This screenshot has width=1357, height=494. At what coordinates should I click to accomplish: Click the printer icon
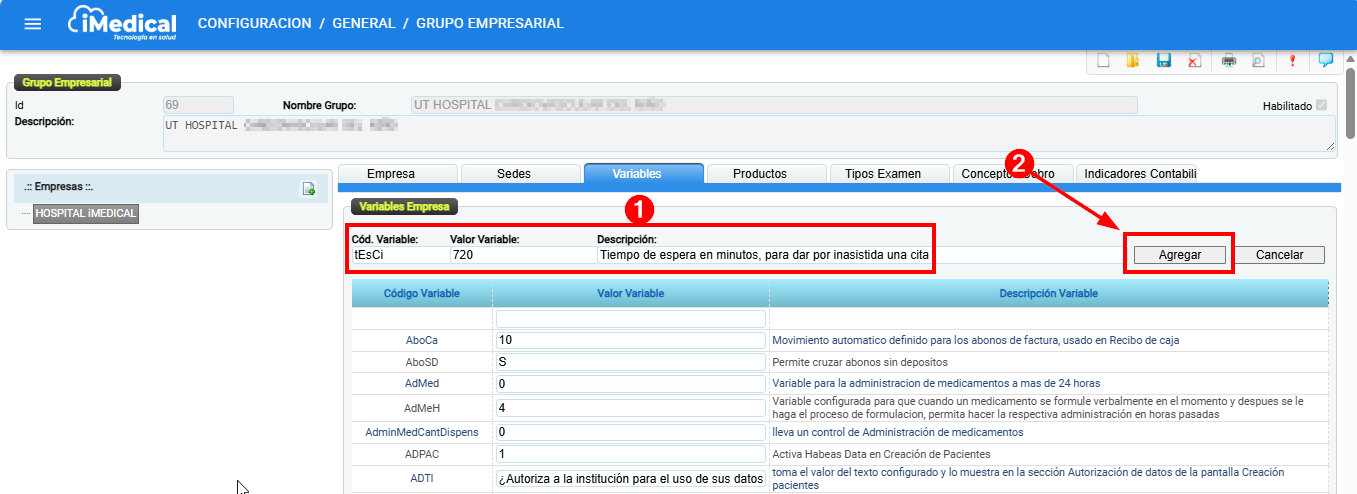tap(1229, 61)
